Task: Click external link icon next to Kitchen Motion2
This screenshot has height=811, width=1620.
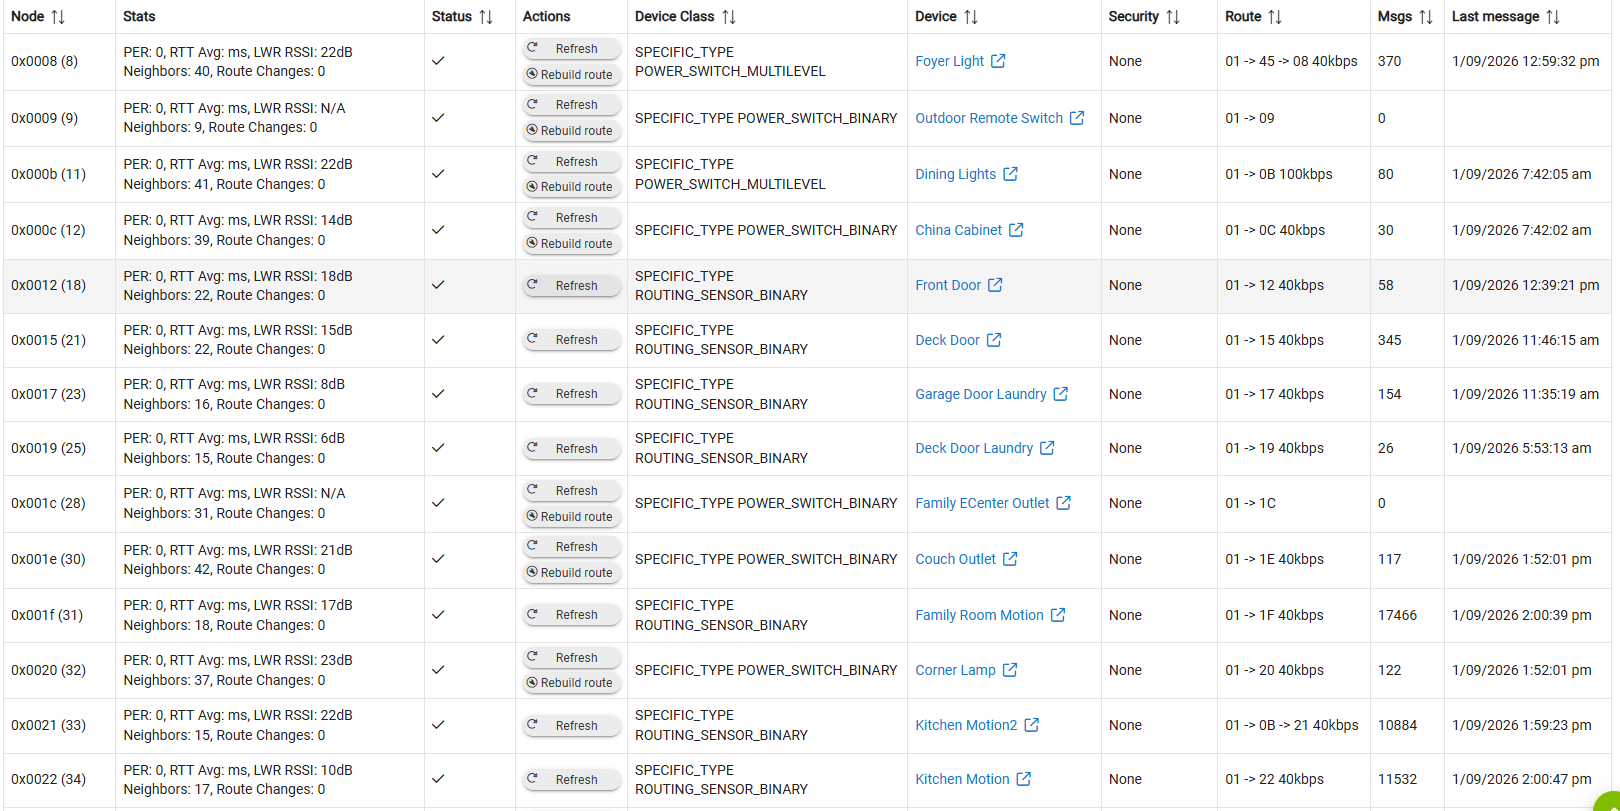Action: [x=1031, y=725]
